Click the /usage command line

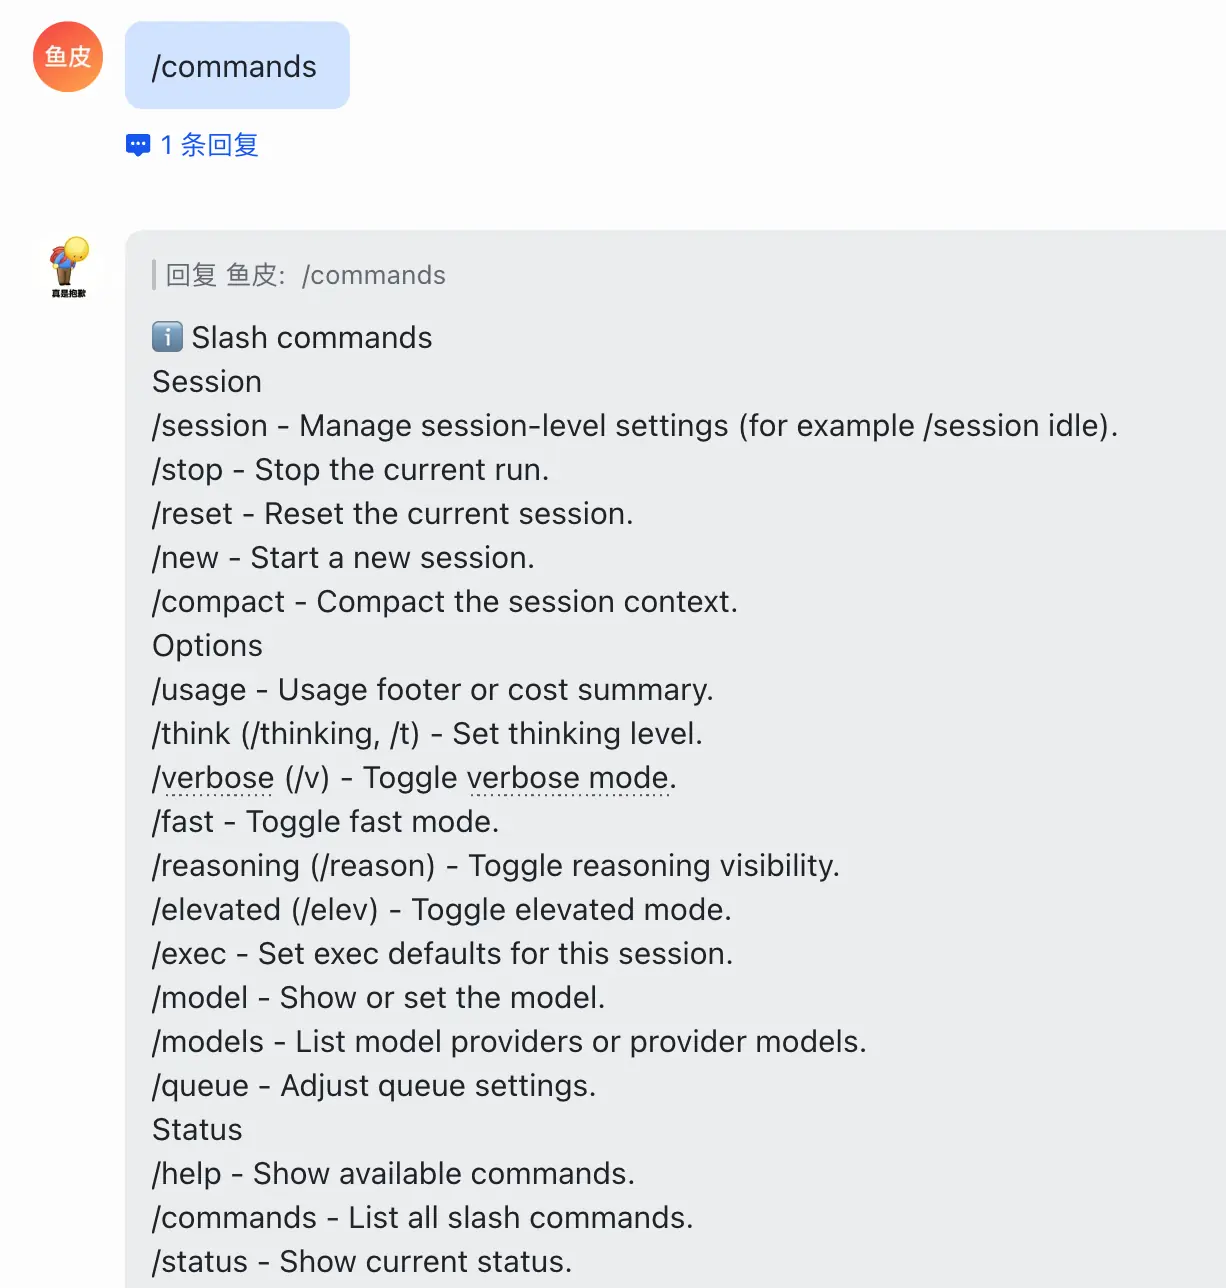(x=432, y=690)
